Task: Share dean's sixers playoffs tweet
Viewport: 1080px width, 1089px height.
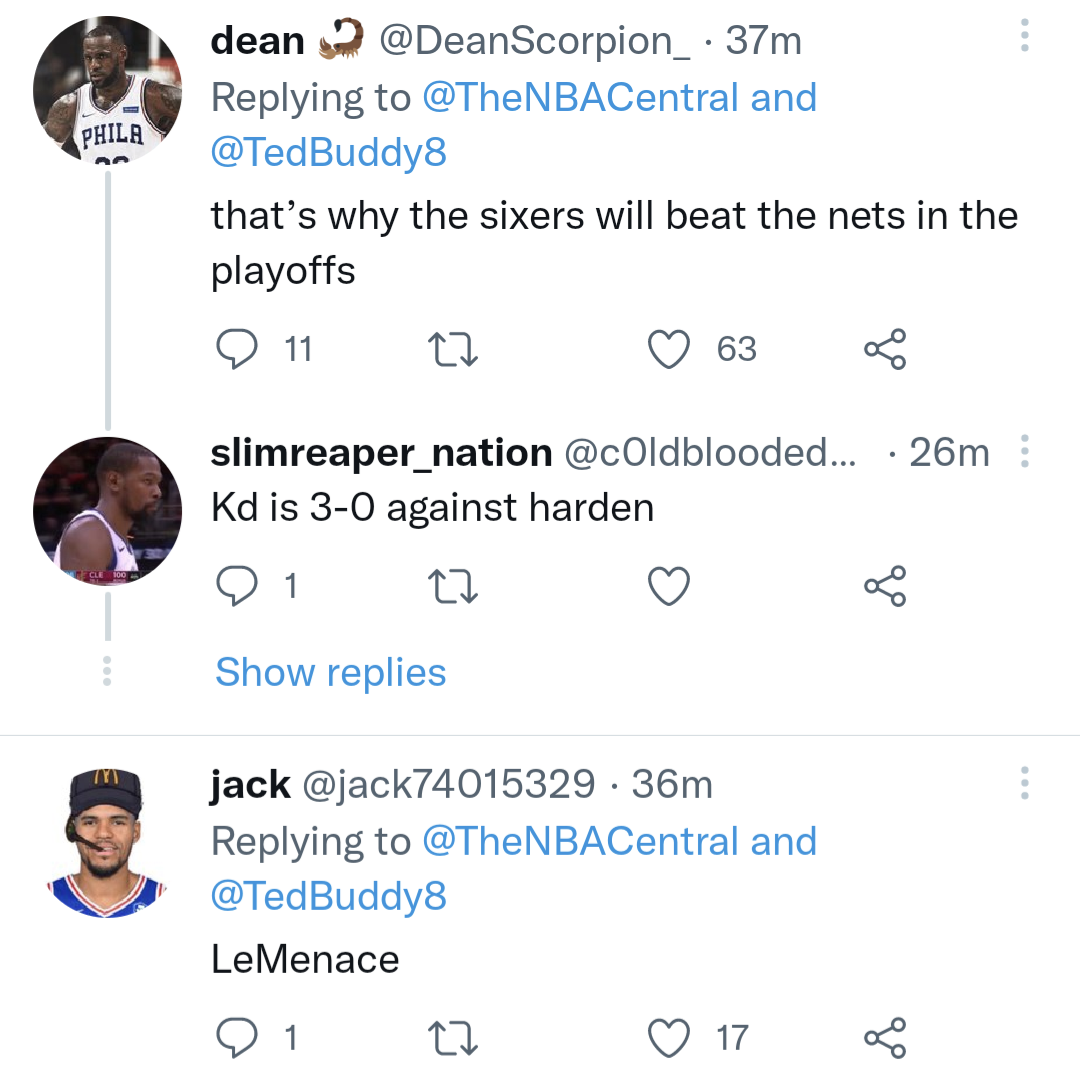Action: click(x=885, y=349)
